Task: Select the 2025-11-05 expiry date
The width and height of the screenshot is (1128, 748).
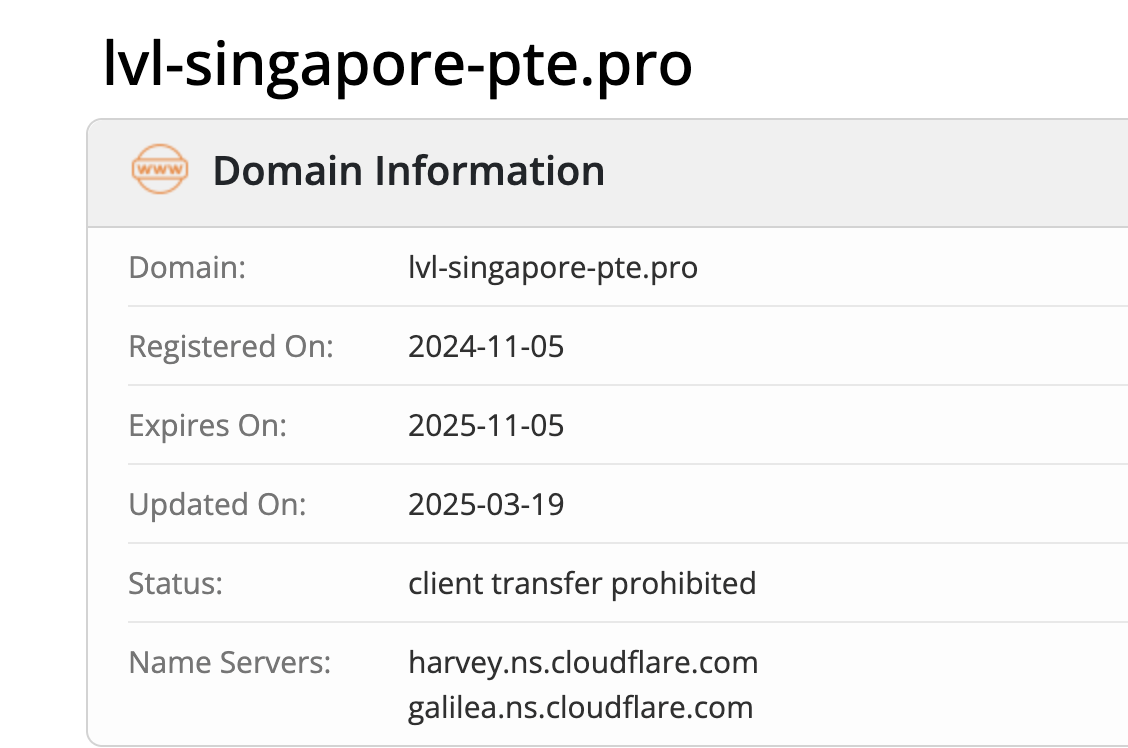Action: coord(486,426)
